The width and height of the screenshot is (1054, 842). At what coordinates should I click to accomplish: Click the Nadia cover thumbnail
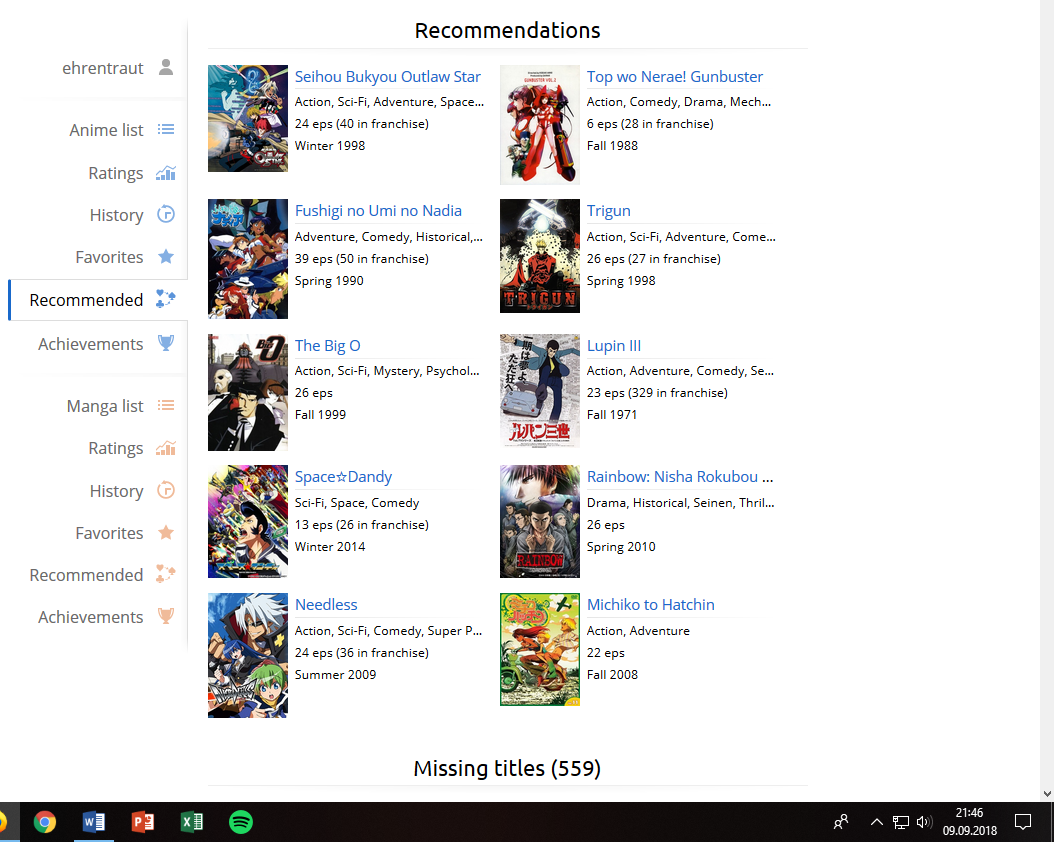(247, 259)
